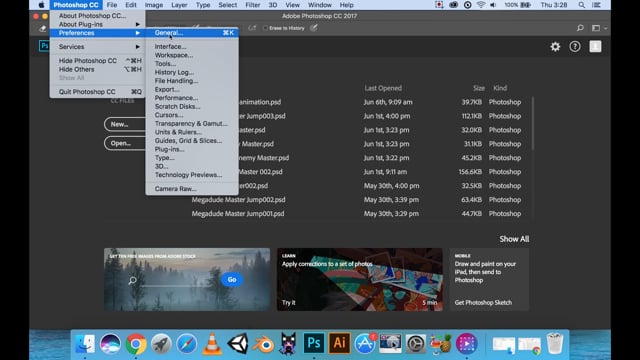Expand the About Plug-ins submenu
640x360 pixels.
point(97,24)
